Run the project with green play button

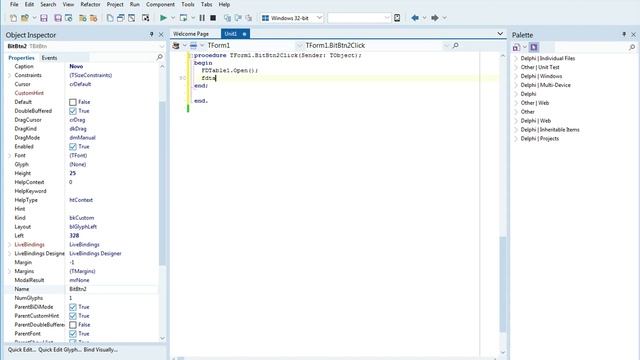(163, 18)
